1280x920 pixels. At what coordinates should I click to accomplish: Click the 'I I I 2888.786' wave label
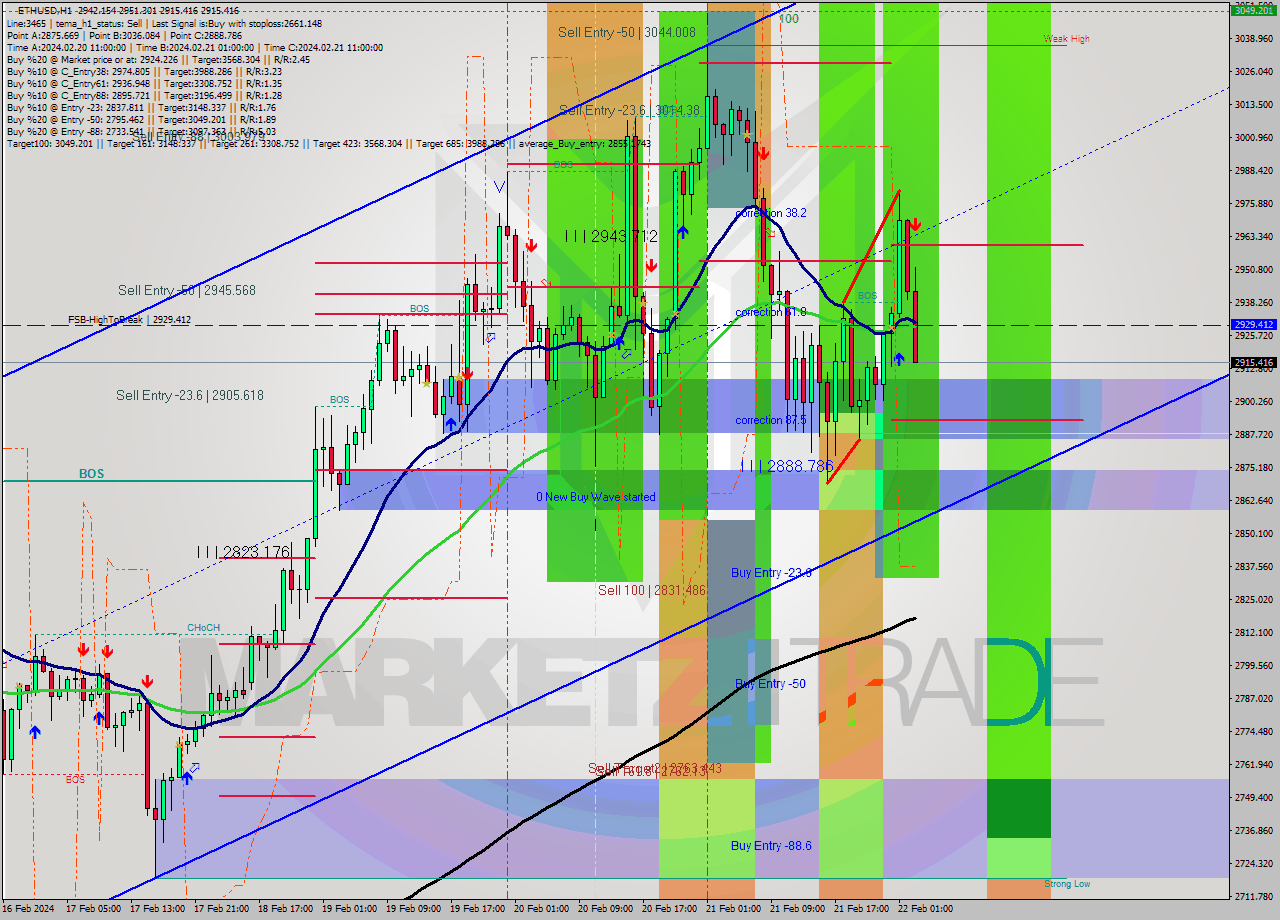click(787, 466)
